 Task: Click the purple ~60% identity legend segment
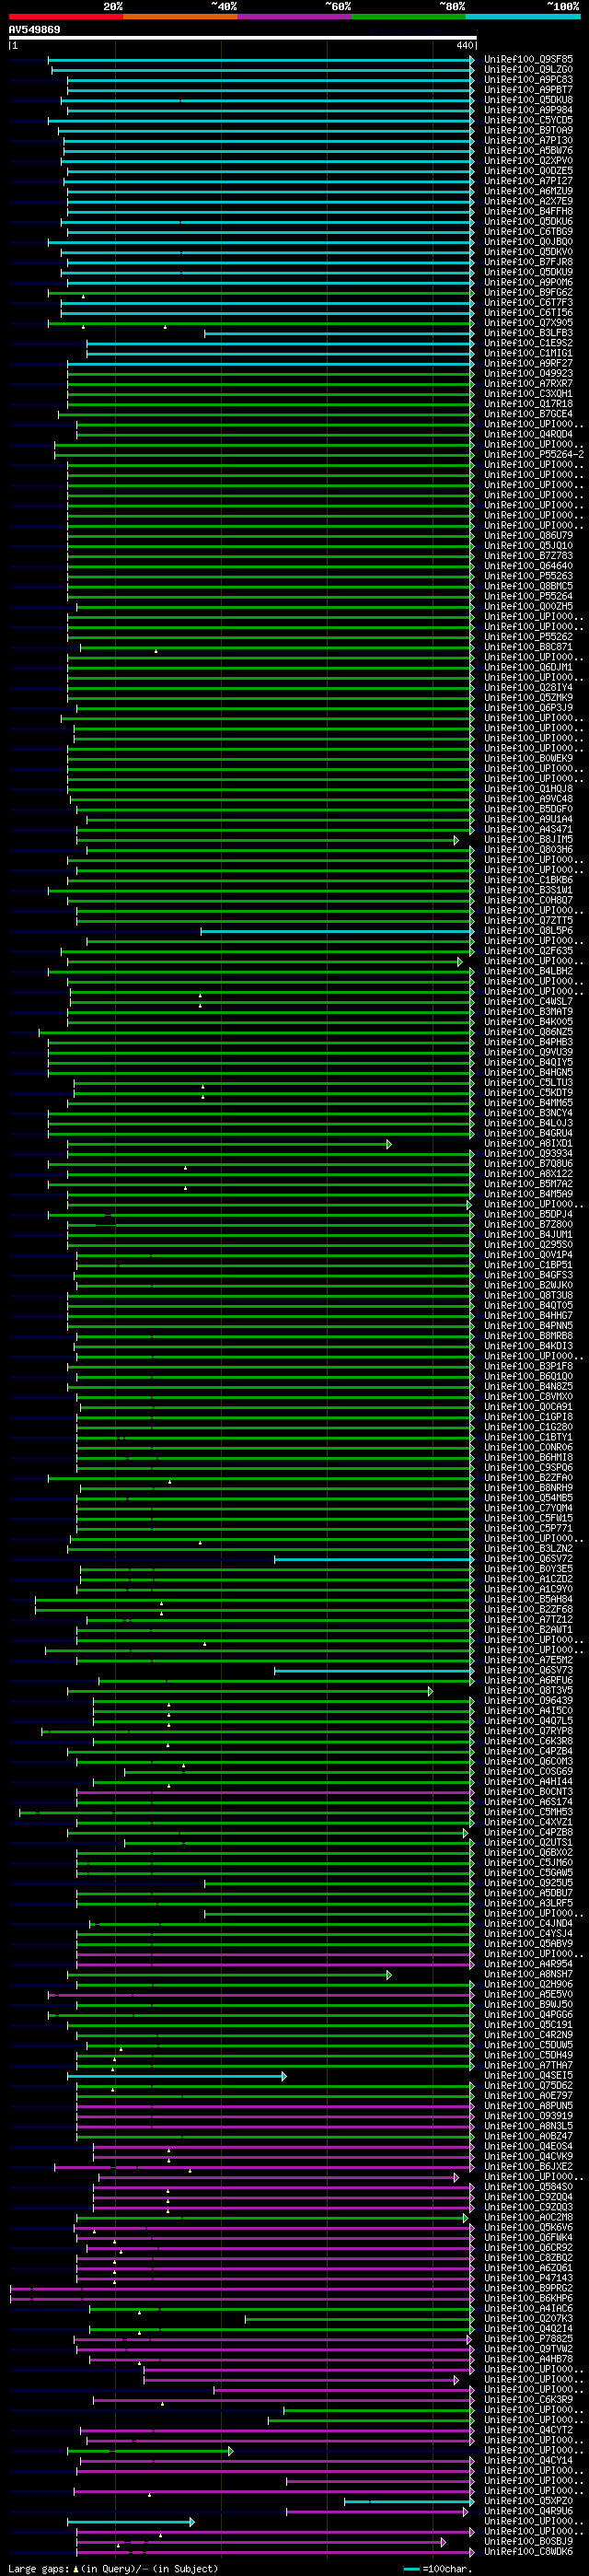click(x=295, y=16)
